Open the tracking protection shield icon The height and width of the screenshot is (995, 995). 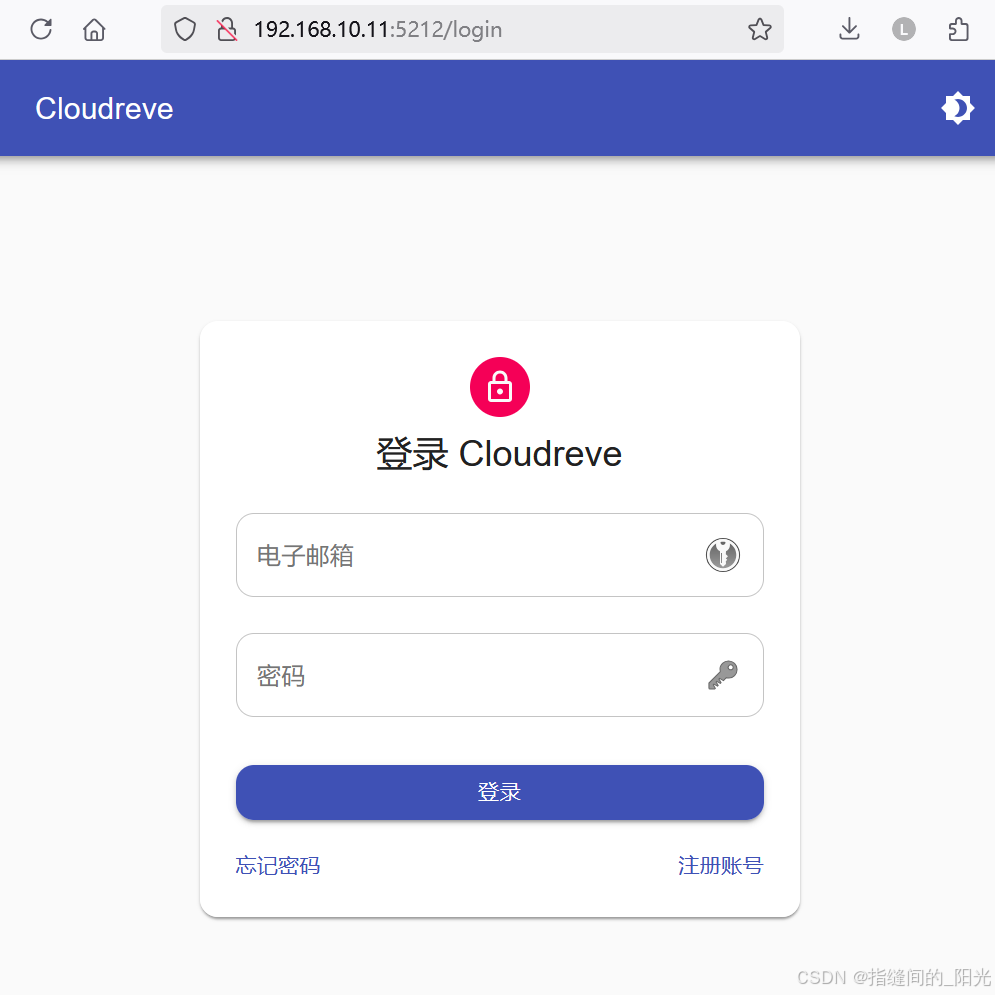pos(185,29)
